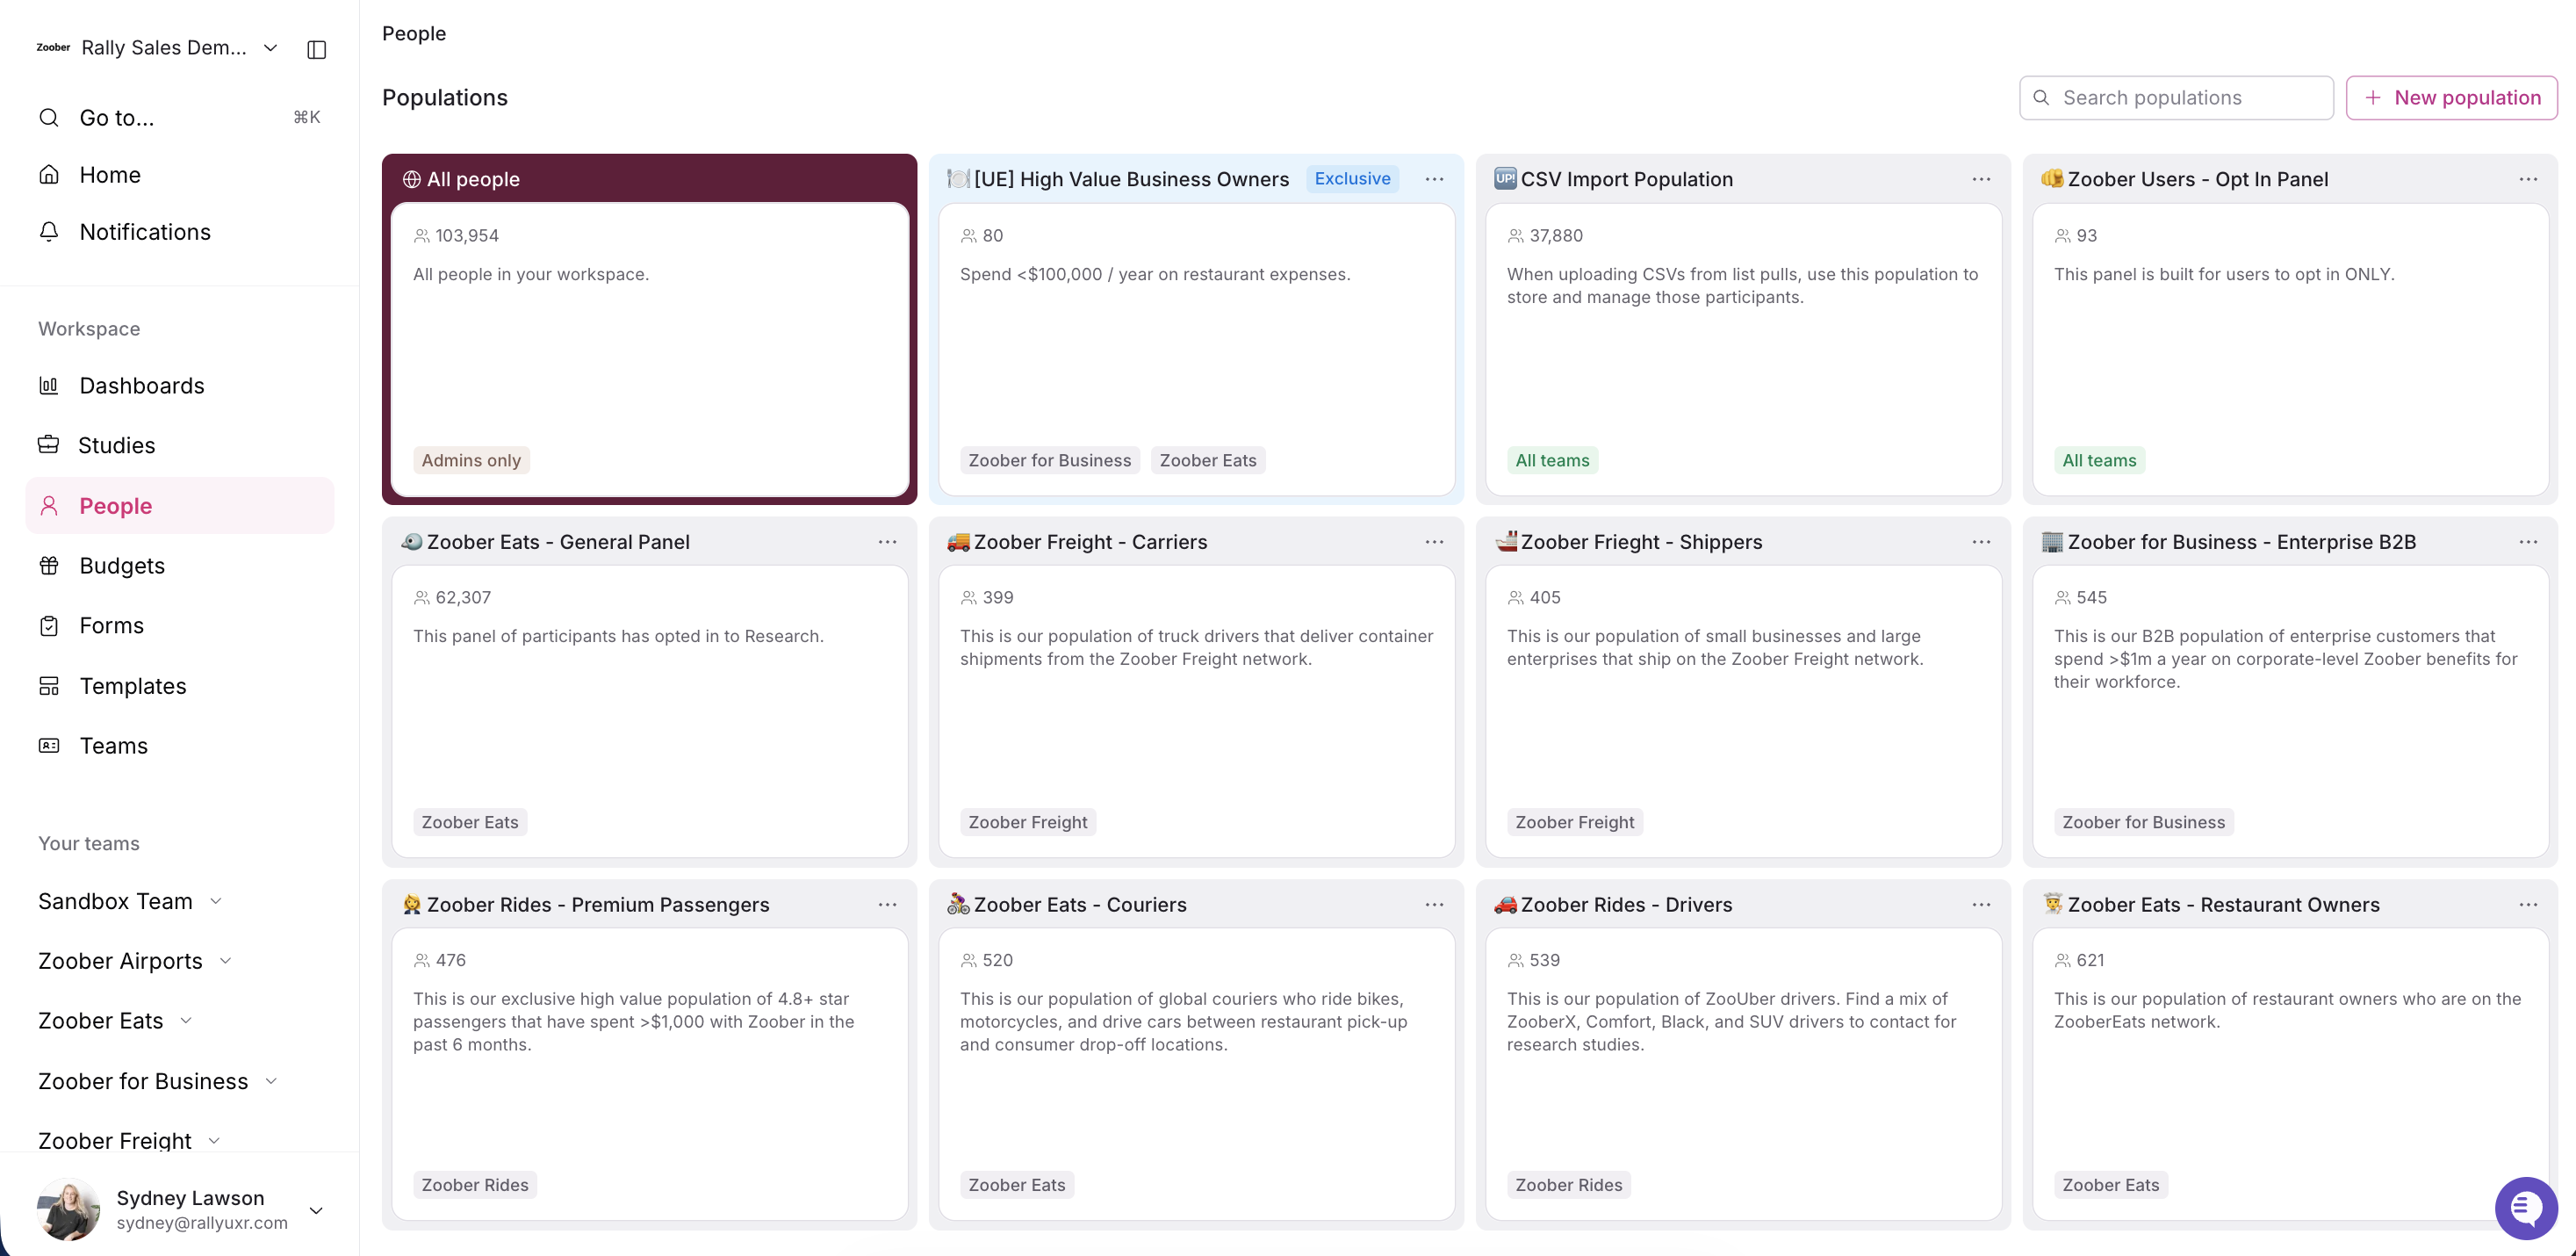Open more options for Zoober Eats - Couriers
Image resolution: width=2576 pixels, height=1256 pixels.
[1433, 904]
